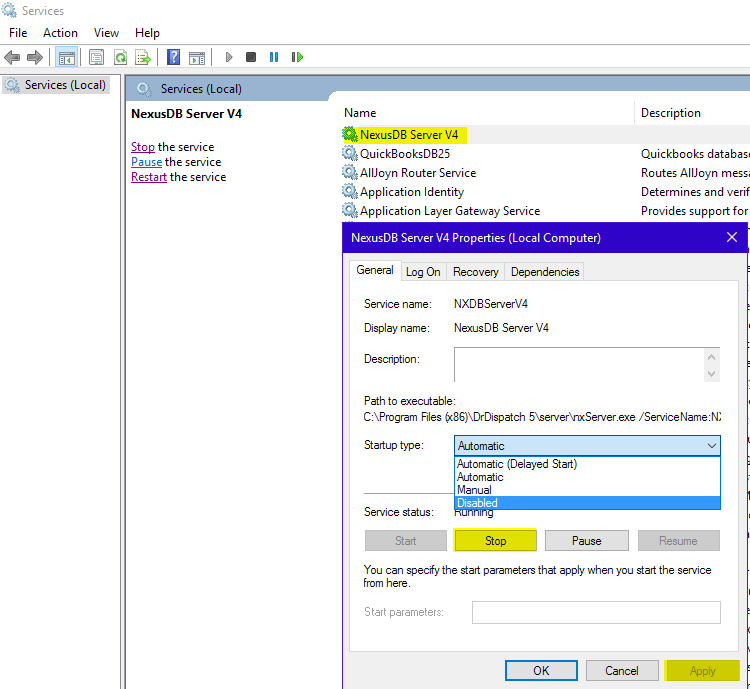Choose Manual startup type option
The image size is (750, 689).
coord(587,490)
